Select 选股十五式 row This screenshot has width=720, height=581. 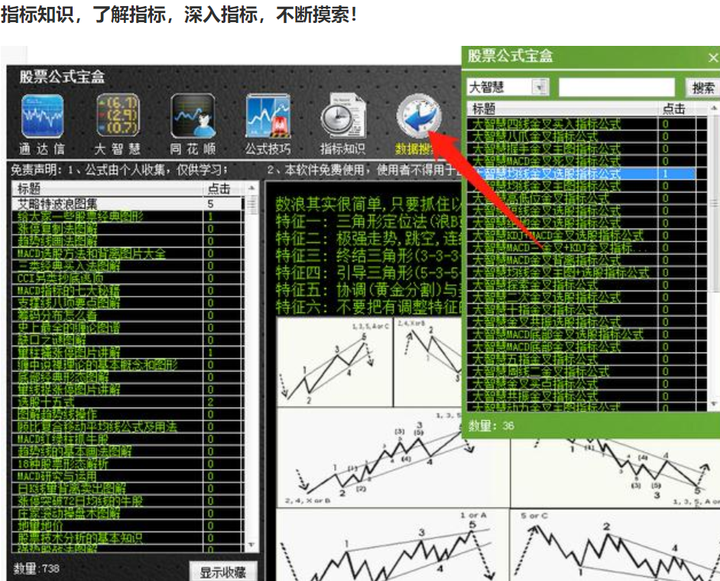click(x=129, y=402)
